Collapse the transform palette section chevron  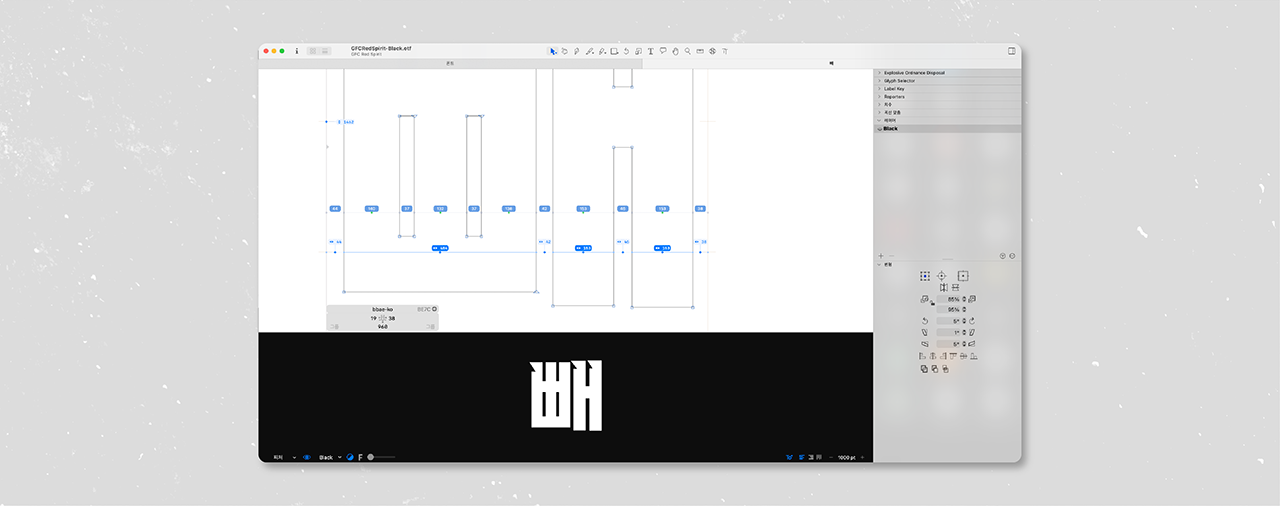pyautogui.click(x=879, y=265)
